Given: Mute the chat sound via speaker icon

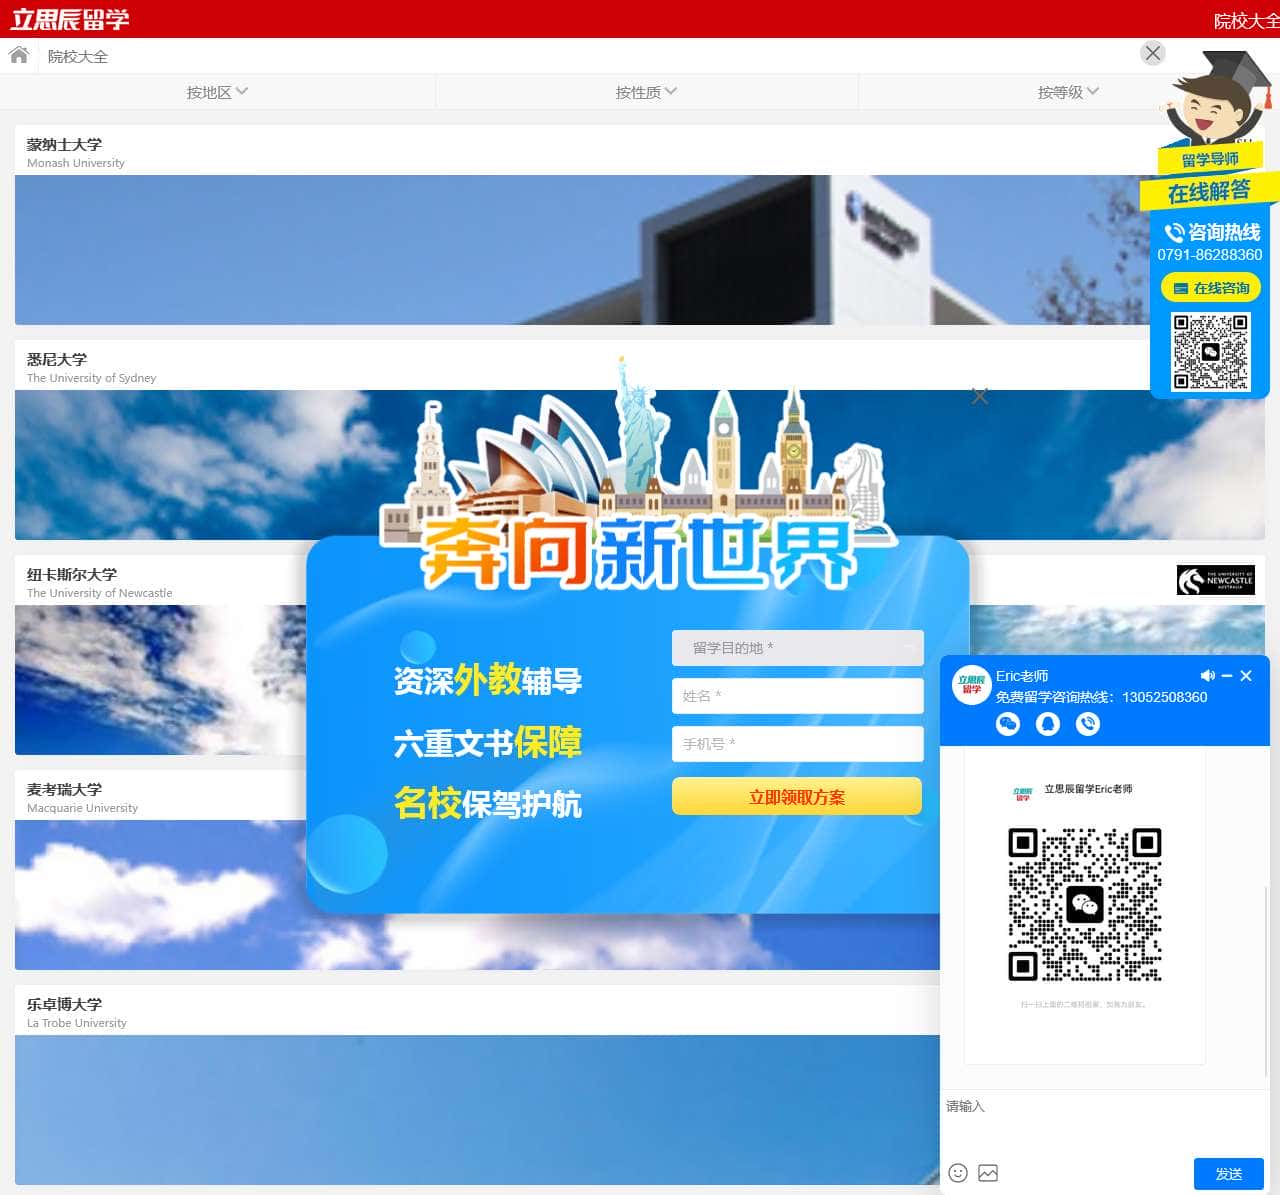Looking at the screenshot, I should pyautogui.click(x=1207, y=676).
